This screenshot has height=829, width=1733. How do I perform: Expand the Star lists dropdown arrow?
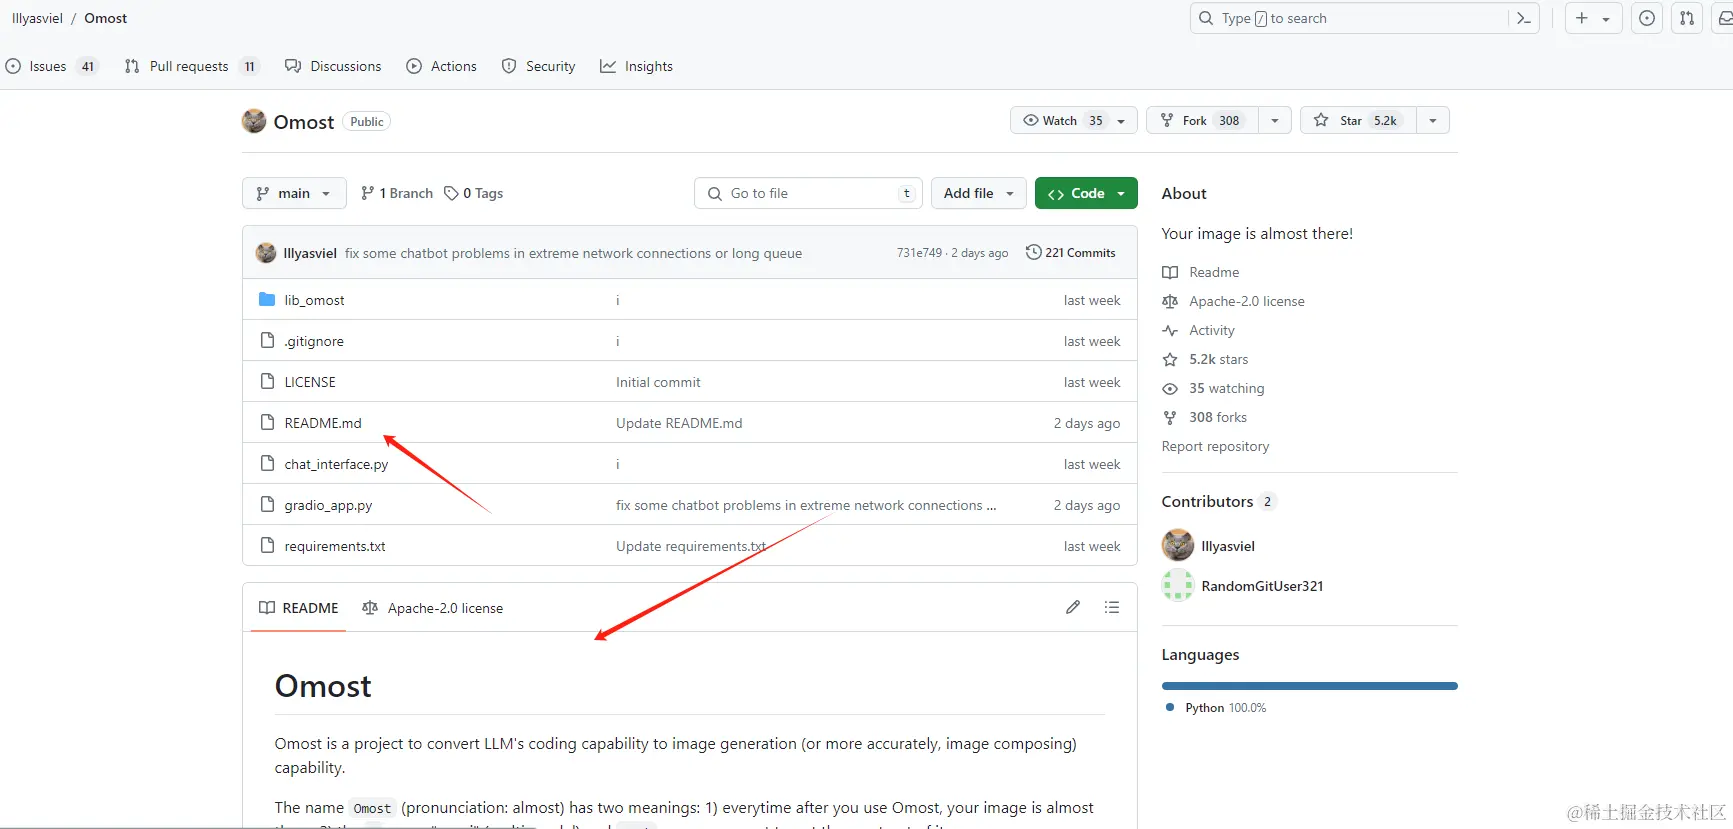(x=1433, y=121)
